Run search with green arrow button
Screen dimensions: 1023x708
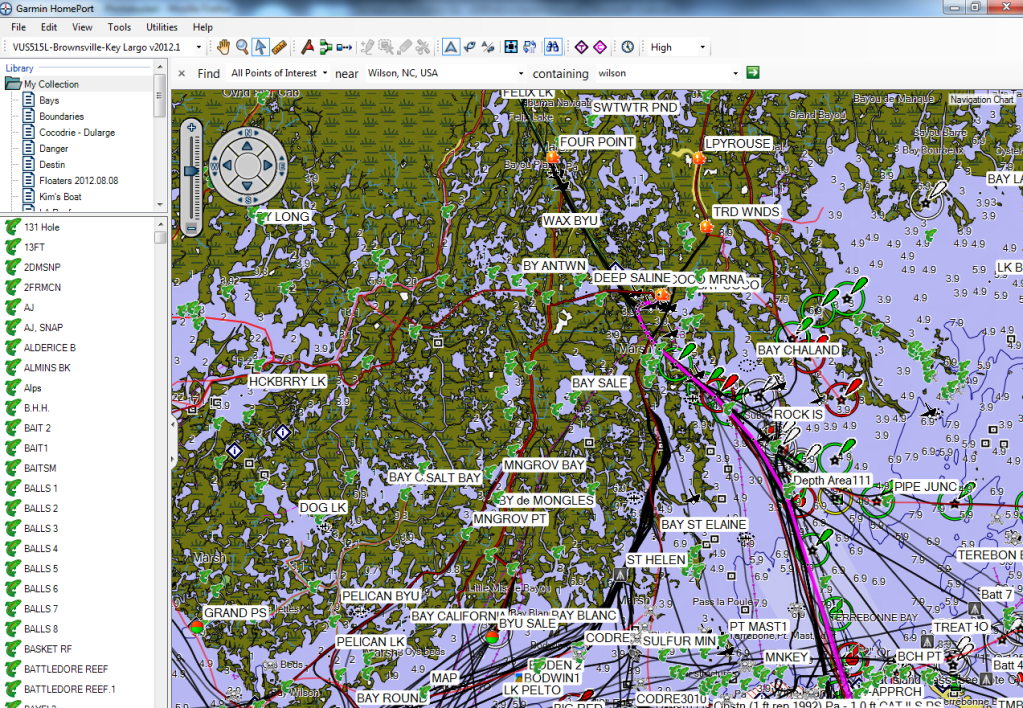pos(753,72)
